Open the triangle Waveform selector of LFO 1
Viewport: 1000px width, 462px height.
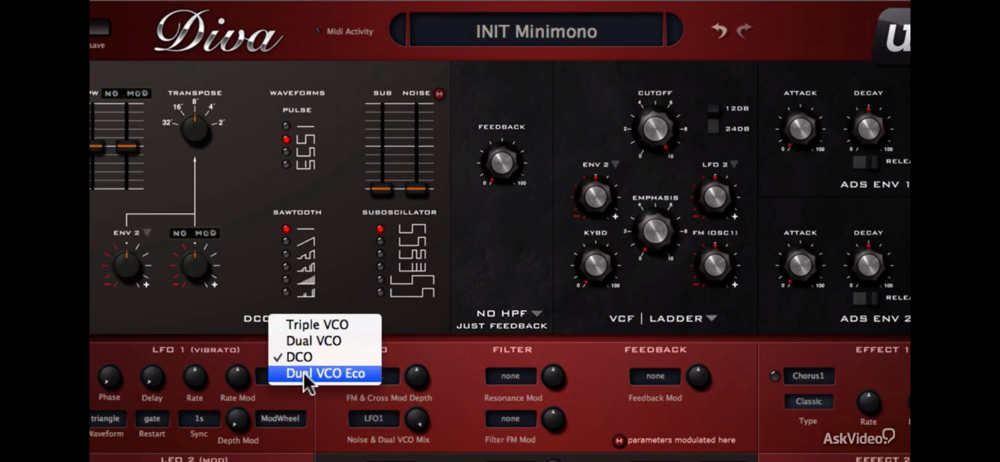click(x=107, y=419)
